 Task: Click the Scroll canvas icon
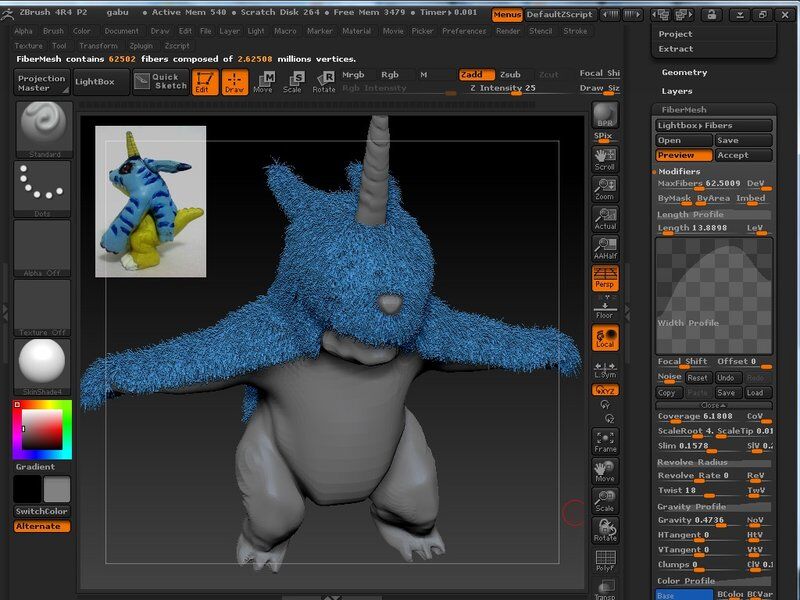pyautogui.click(x=605, y=159)
